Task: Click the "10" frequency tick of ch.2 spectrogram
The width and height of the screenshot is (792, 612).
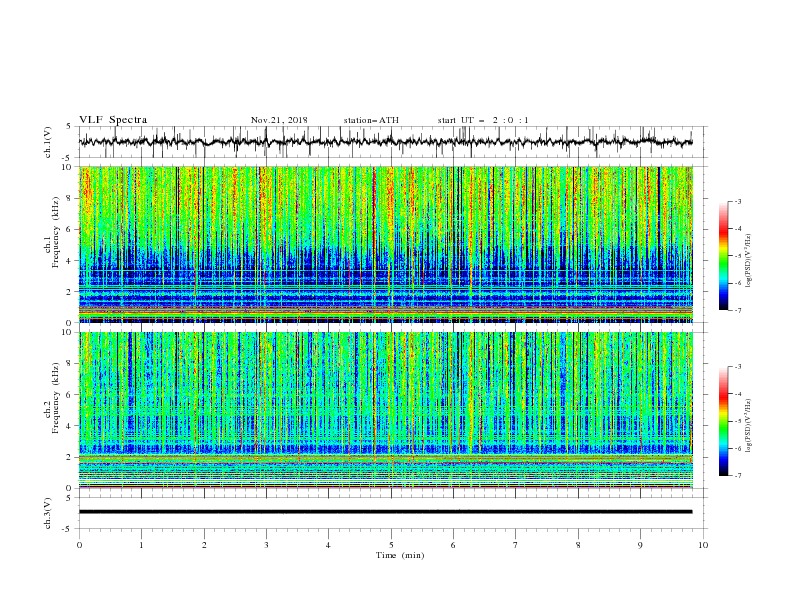Action: pos(68,332)
